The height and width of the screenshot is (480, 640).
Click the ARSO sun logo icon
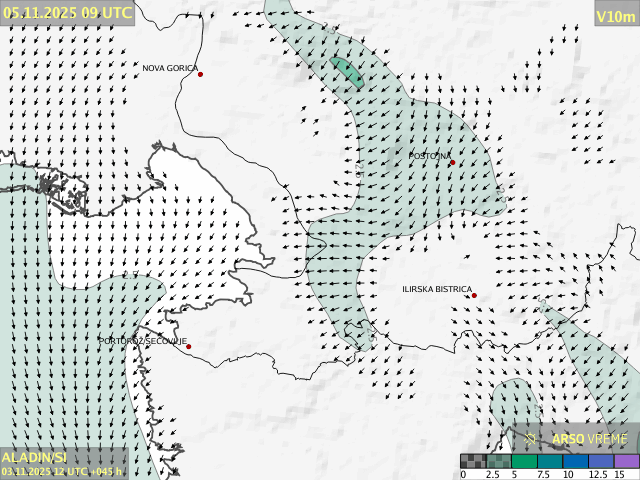[x=531, y=438]
